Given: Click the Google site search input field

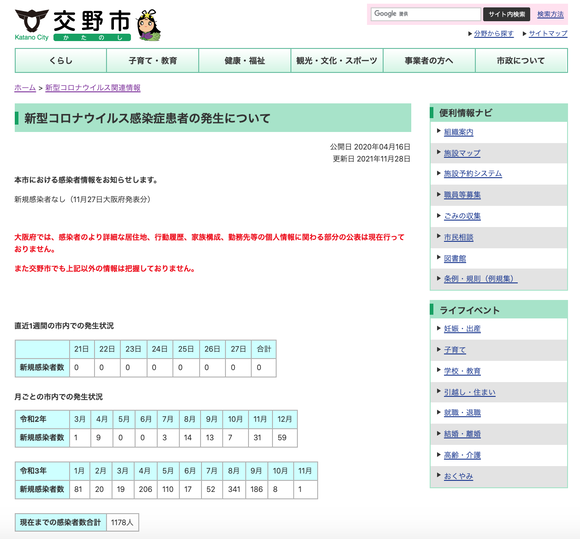Looking at the screenshot, I should click(426, 14).
